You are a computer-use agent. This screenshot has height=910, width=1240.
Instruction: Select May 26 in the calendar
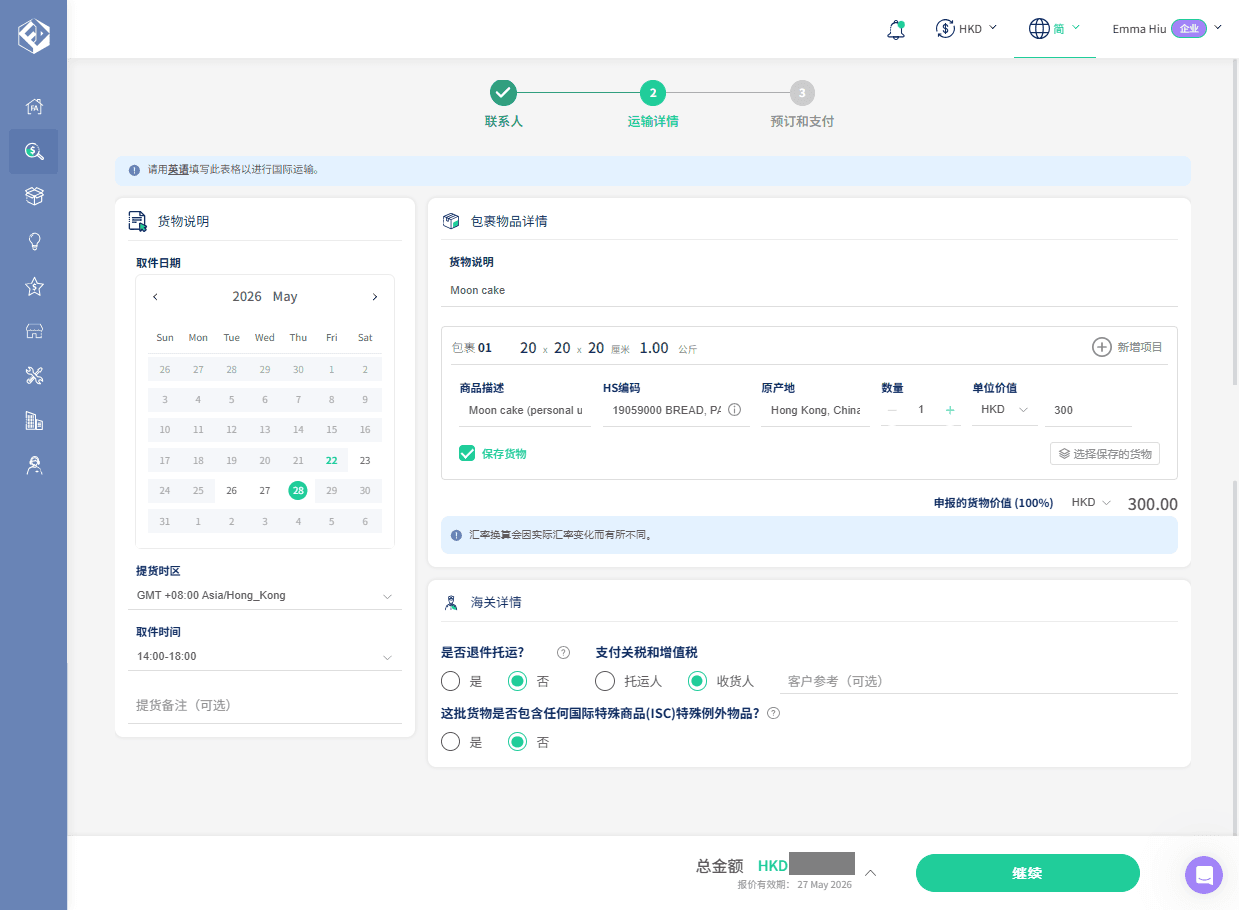pyautogui.click(x=231, y=491)
